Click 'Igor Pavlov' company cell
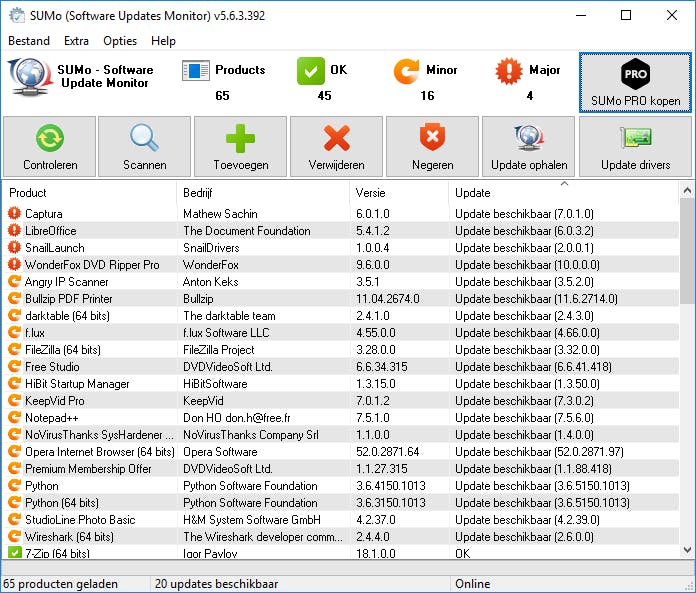Screen dimensions: 696x593 point(210,553)
